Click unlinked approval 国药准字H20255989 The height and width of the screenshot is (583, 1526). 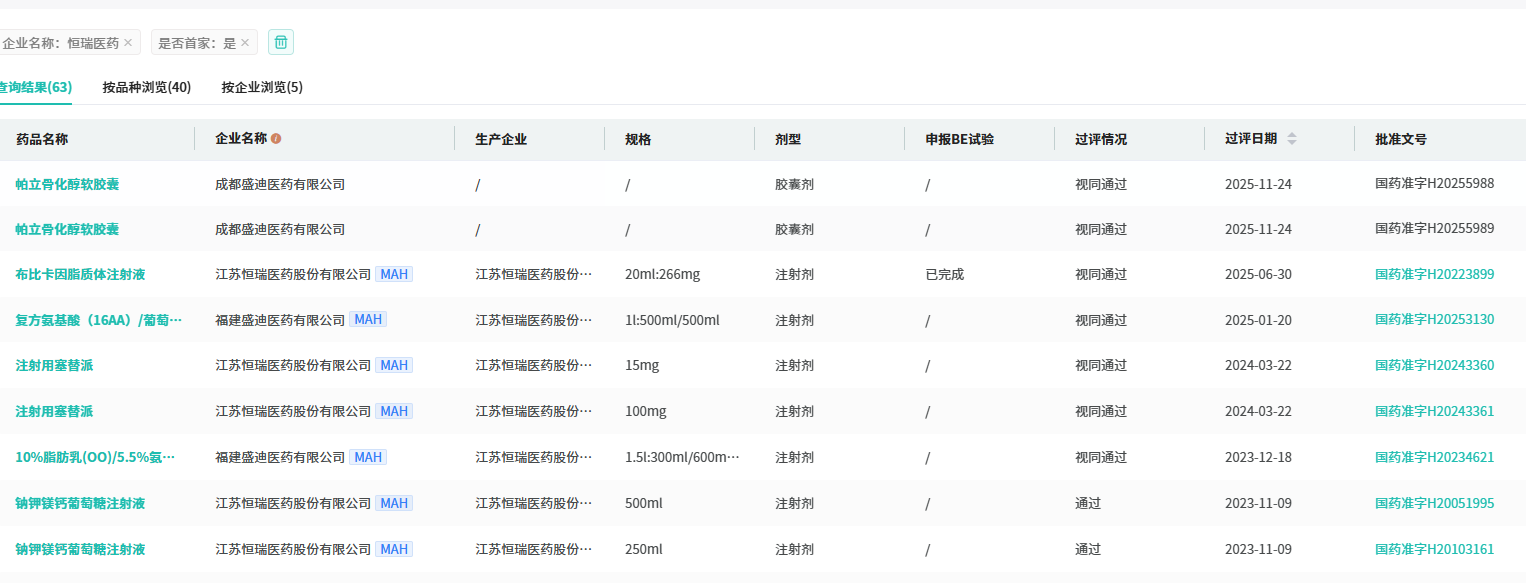tap(1435, 228)
